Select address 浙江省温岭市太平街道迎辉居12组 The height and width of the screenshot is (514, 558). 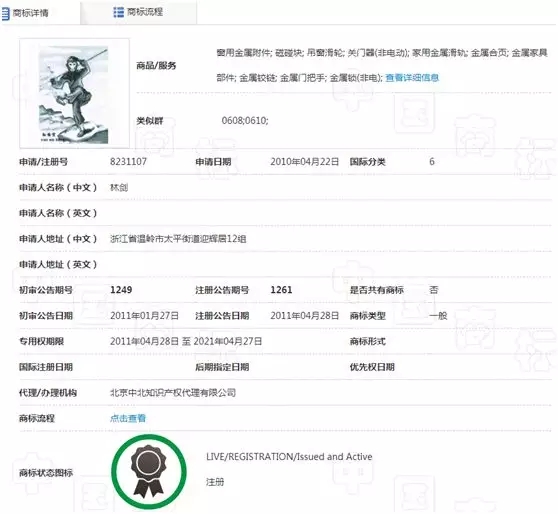tap(178, 239)
